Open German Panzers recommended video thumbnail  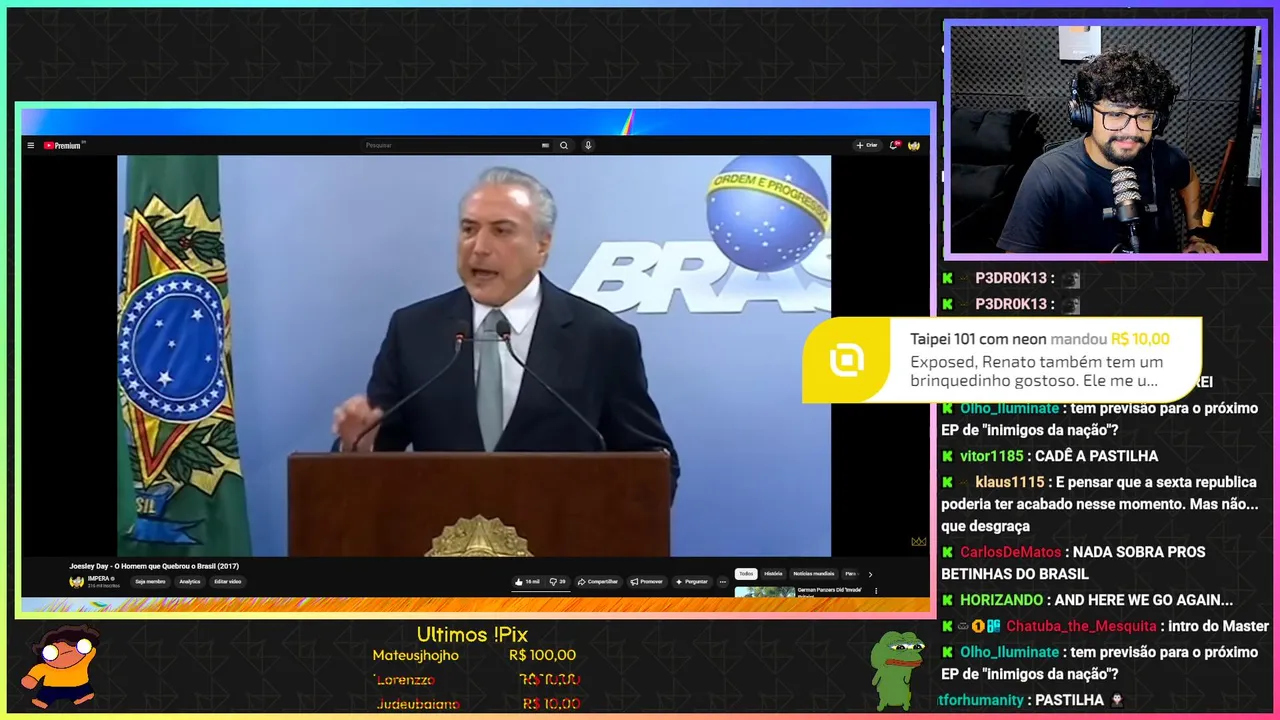pyautogui.click(x=764, y=591)
